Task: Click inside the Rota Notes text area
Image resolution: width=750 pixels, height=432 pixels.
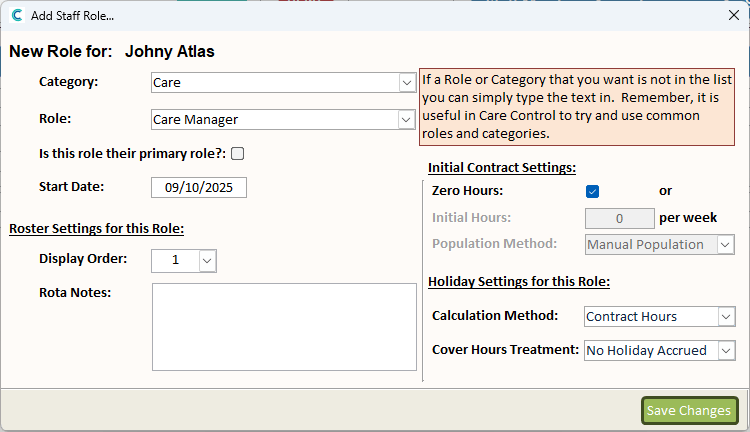Action: (x=284, y=326)
